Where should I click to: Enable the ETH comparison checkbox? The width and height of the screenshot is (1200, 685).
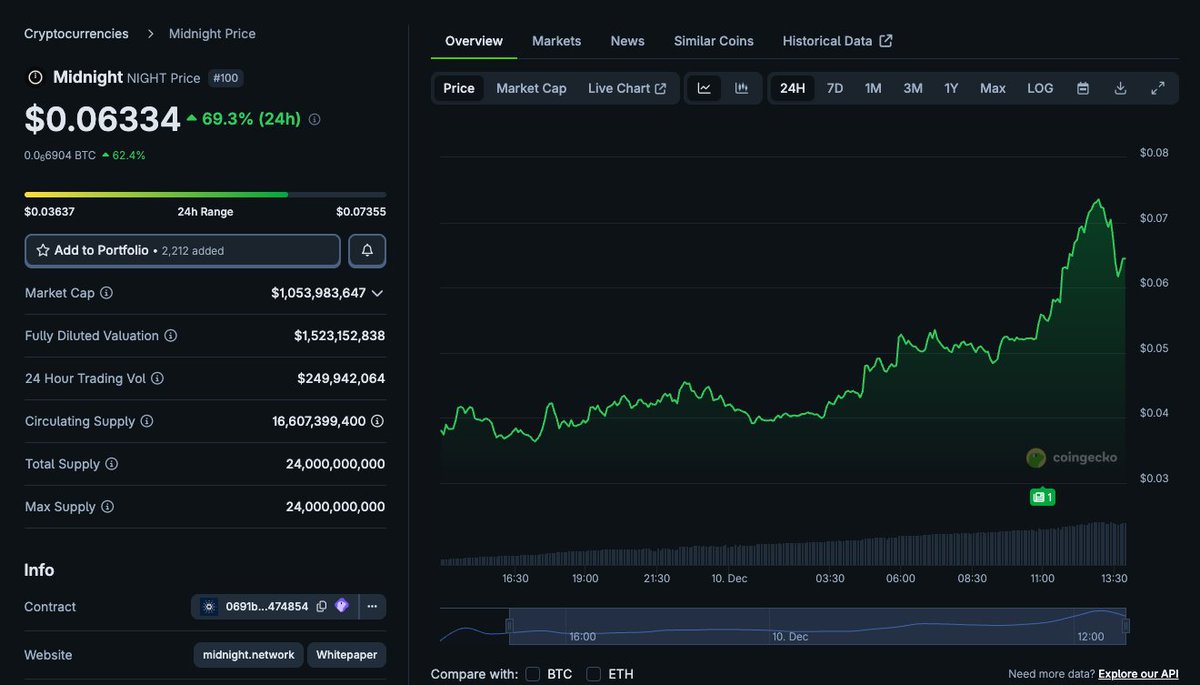(x=594, y=674)
